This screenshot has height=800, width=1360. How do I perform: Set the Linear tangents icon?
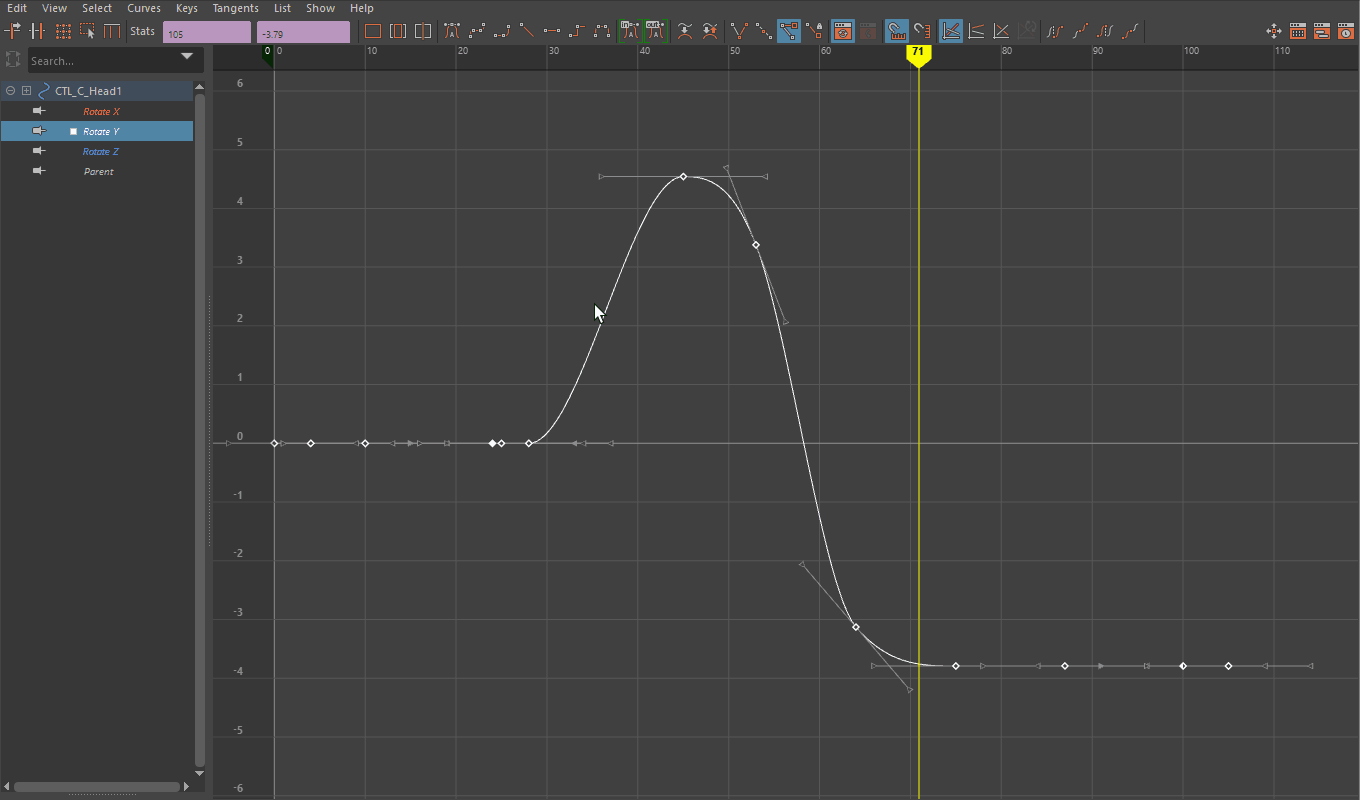click(x=527, y=31)
